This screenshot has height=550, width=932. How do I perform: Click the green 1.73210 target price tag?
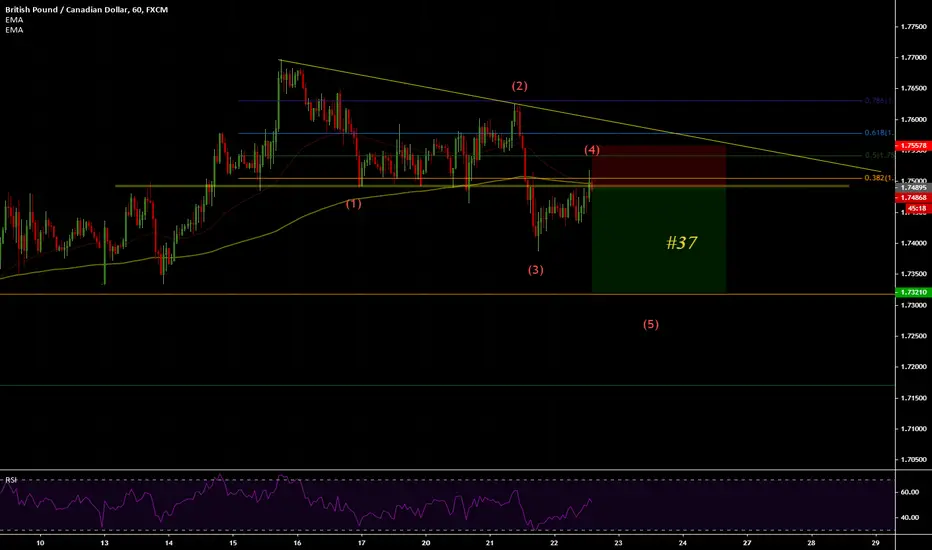coord(913,293)
